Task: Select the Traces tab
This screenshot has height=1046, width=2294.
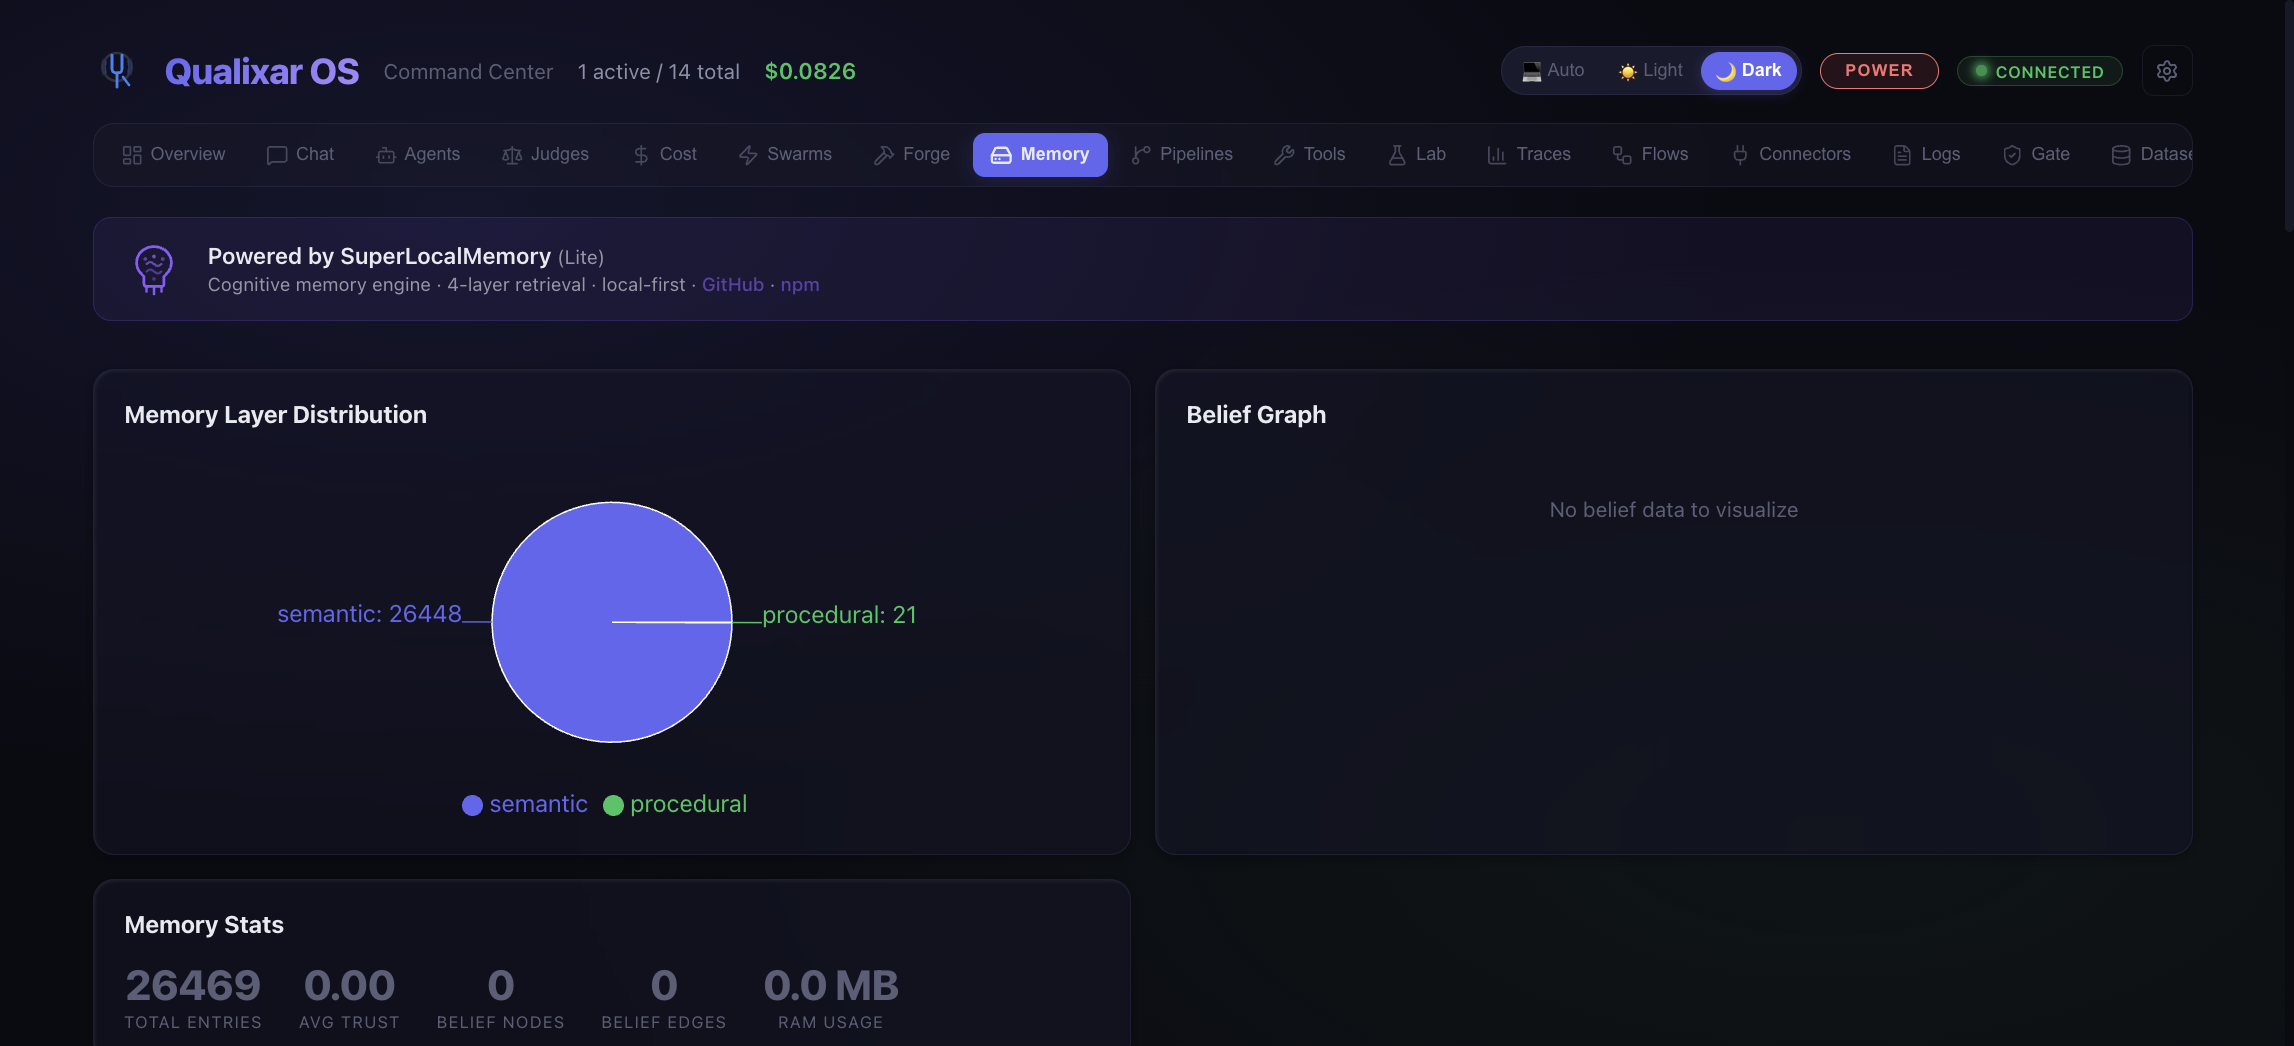Action: (1529, 155)
